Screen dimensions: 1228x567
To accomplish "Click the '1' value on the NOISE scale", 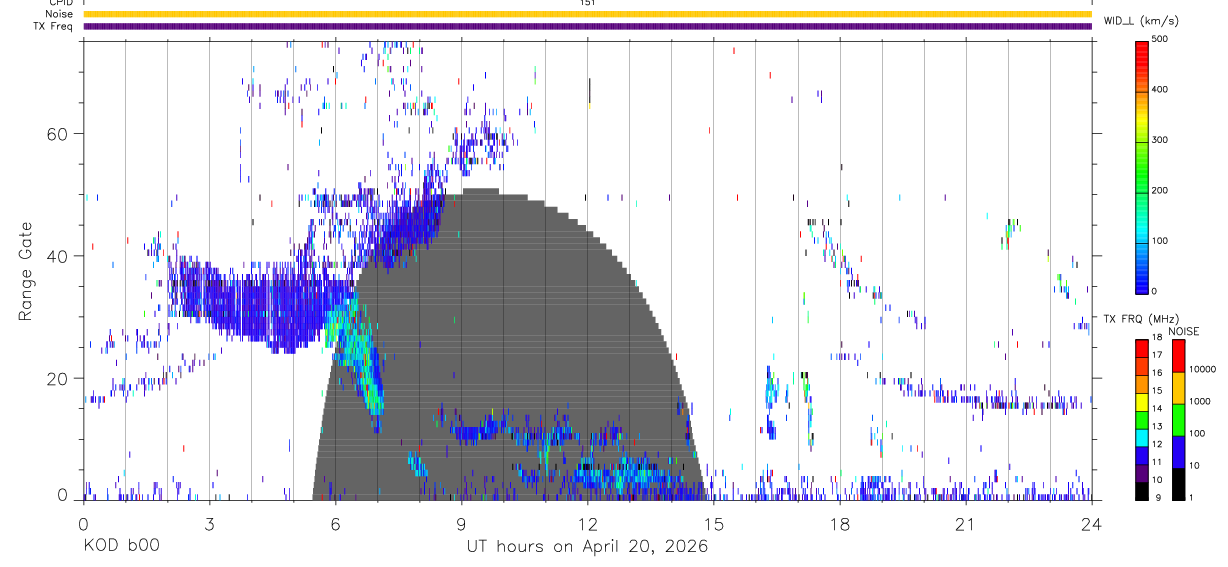I will [1192, 497].
